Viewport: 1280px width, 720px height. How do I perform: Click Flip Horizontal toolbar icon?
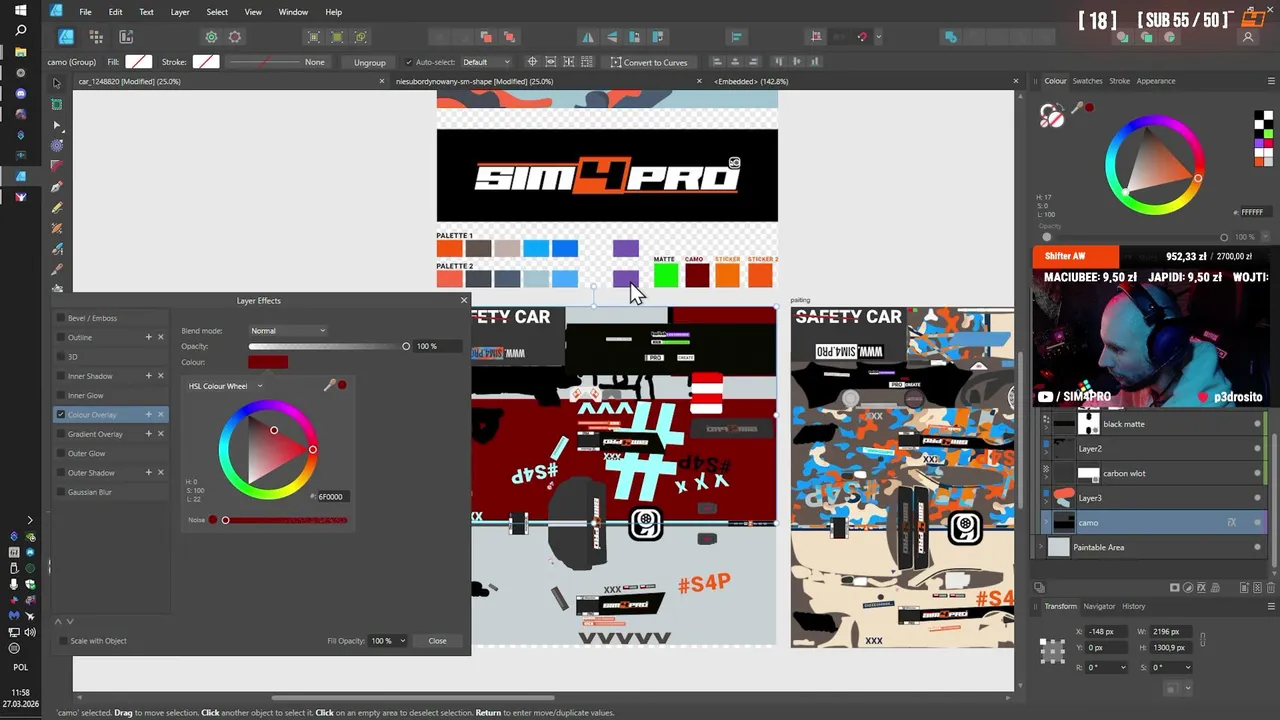click(588, 37)
